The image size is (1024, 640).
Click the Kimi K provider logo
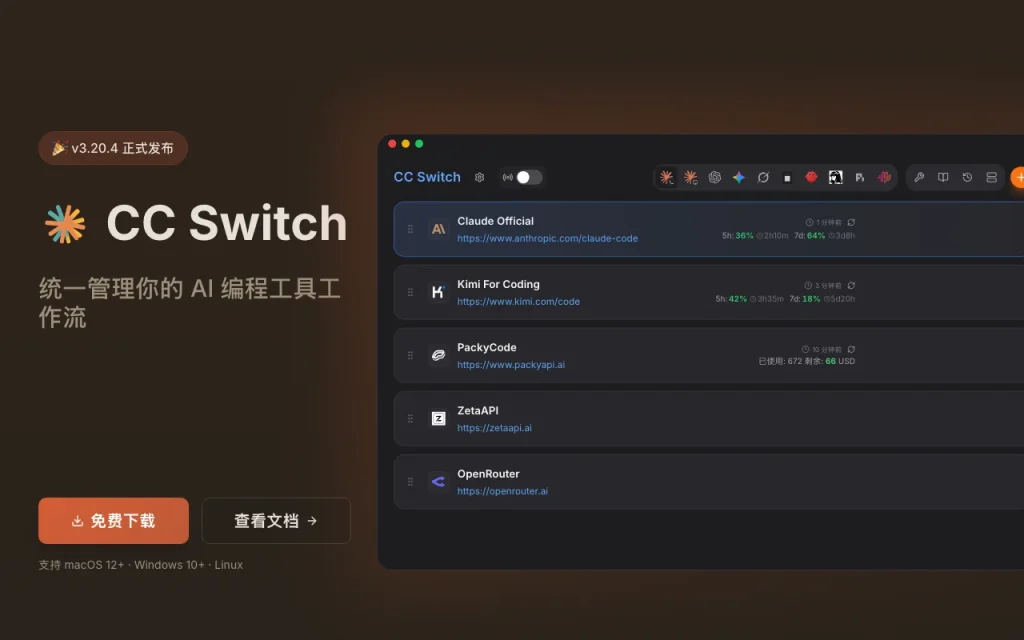(438, 292)
